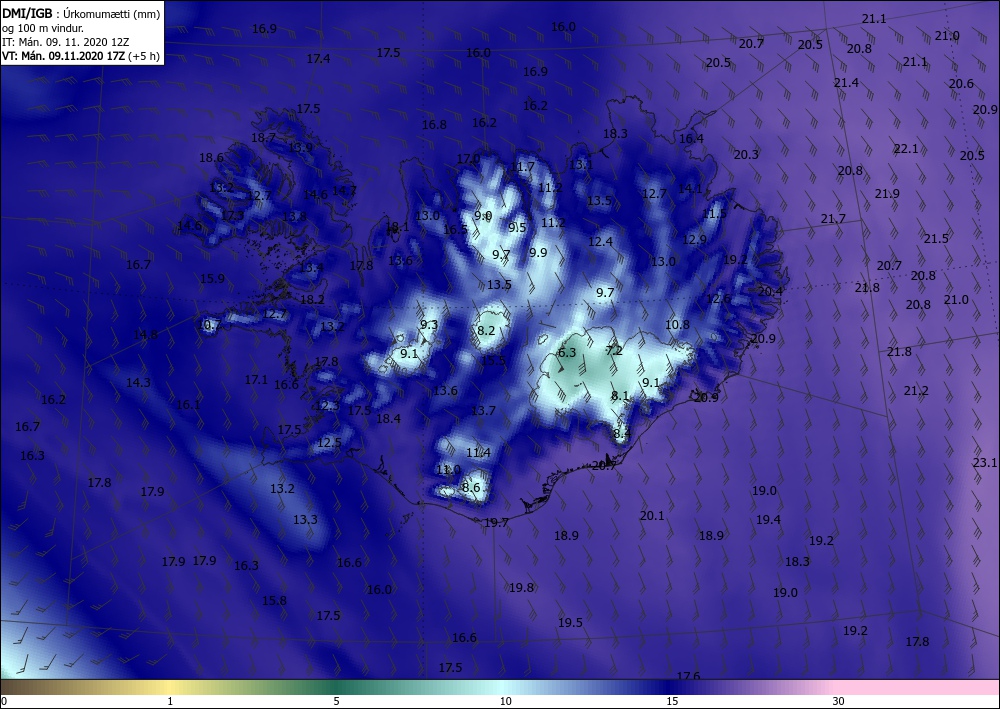The height and width of the screenshot is (709, 1000).
Task: Click the value 16.4 on the map
Action: pos(691,139)
